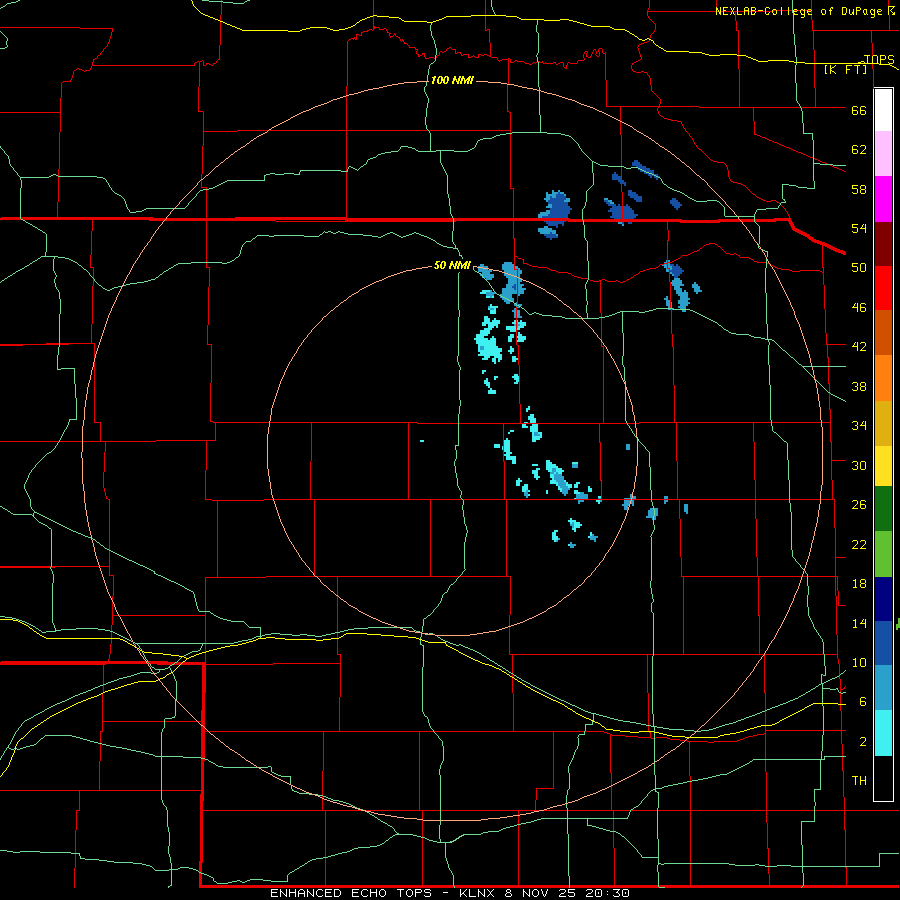Click the gold legend swatch
This screenshot has width=900, height=900.
(x=883, y=423)
